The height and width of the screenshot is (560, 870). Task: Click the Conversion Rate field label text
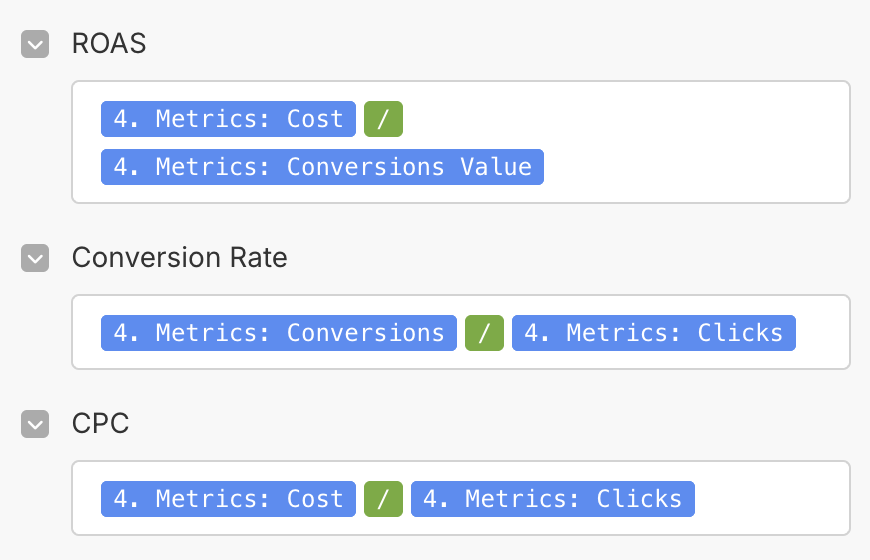click(179, 258)
